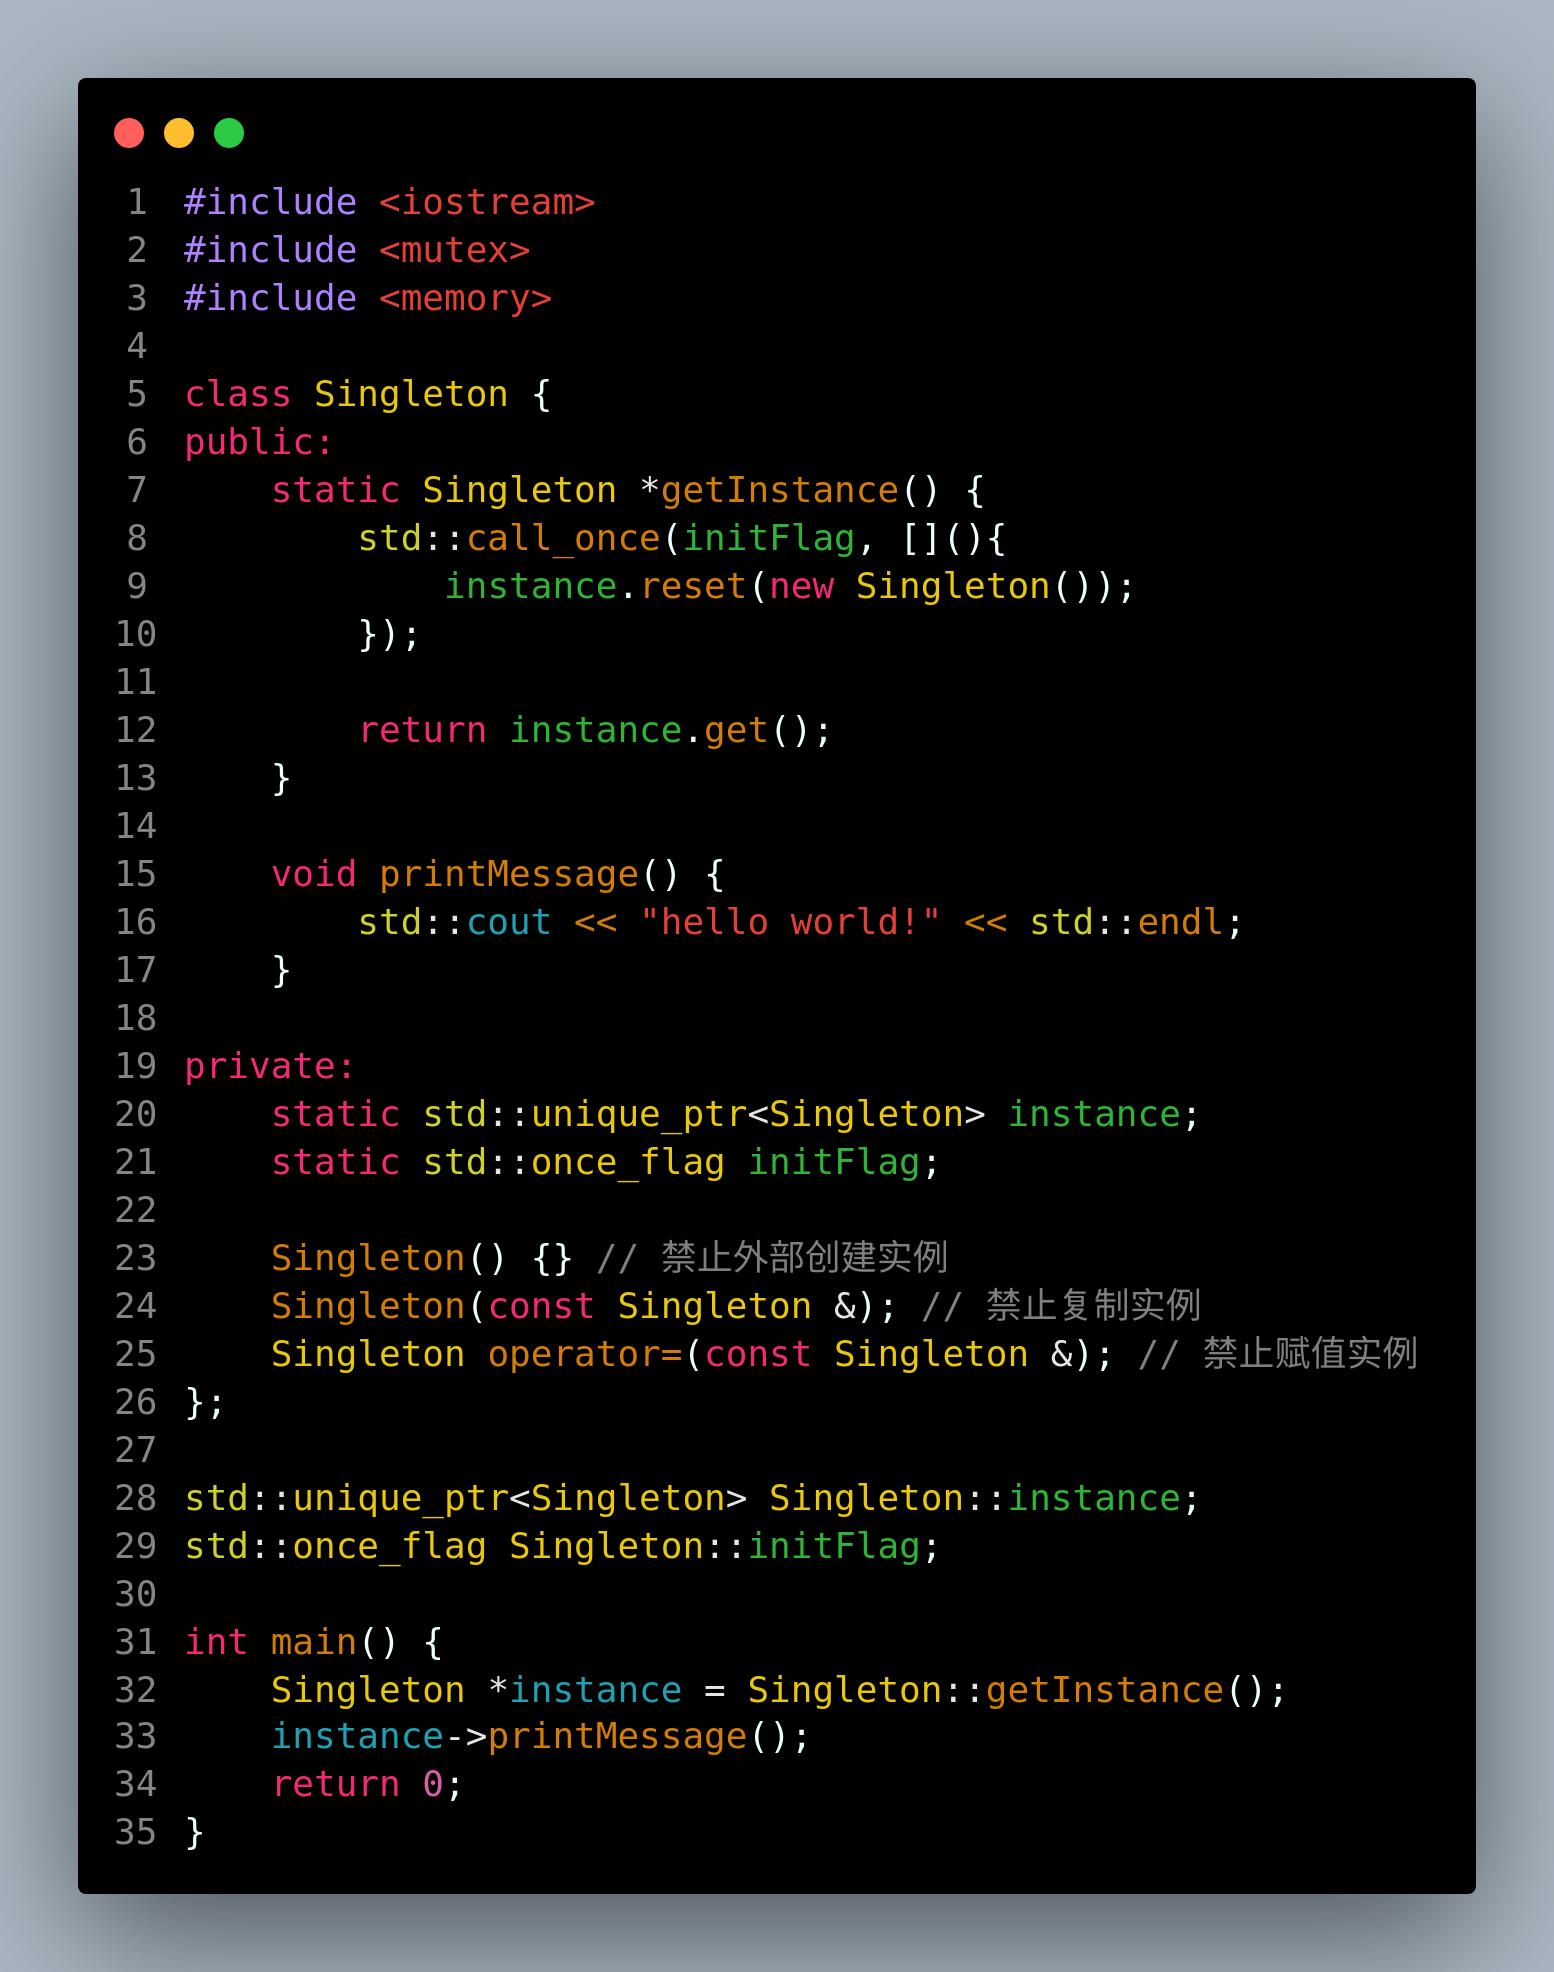Click the '<memory>' include text
The image size is (1554, 1972).
point(465,298)
